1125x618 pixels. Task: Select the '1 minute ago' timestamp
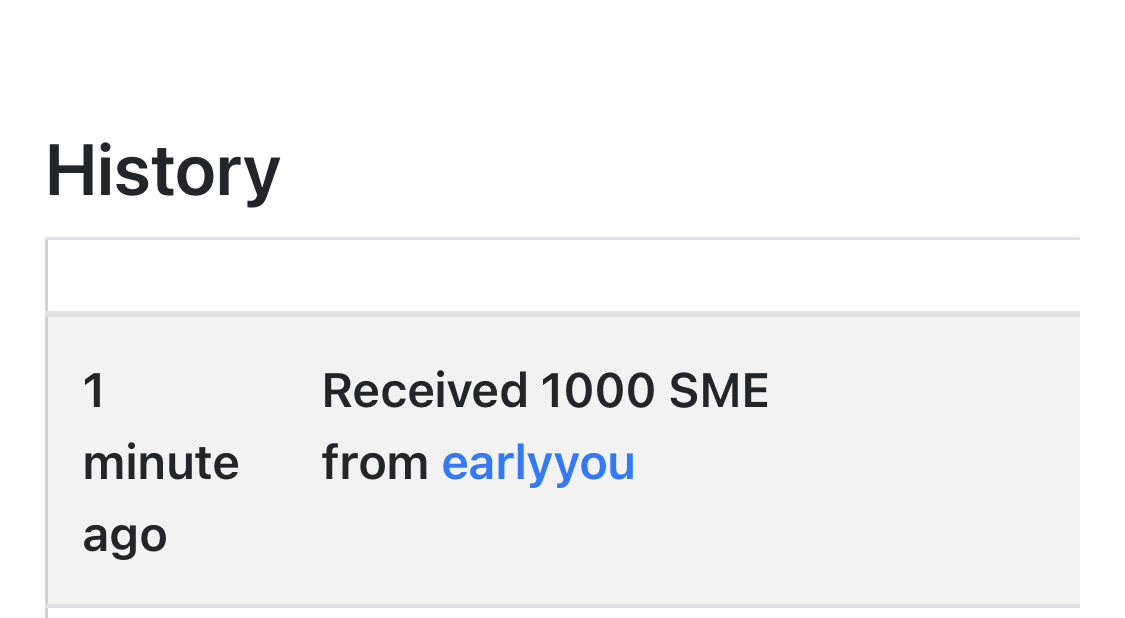click(161, 463)
